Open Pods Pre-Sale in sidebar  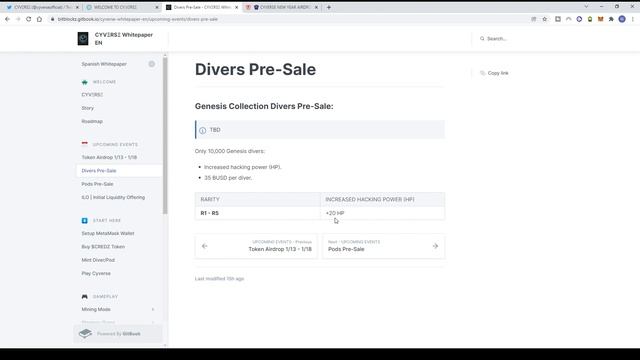(x=97, y=184)
